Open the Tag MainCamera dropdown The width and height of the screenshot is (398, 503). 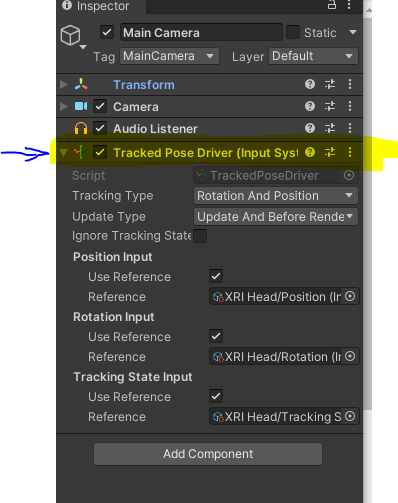point(169,56)
